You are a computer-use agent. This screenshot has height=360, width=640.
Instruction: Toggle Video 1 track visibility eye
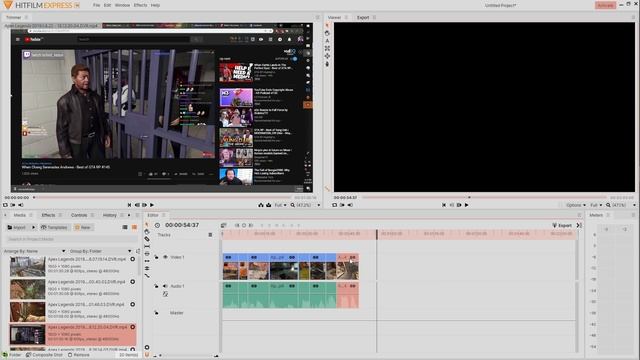(x=165, y=257)
